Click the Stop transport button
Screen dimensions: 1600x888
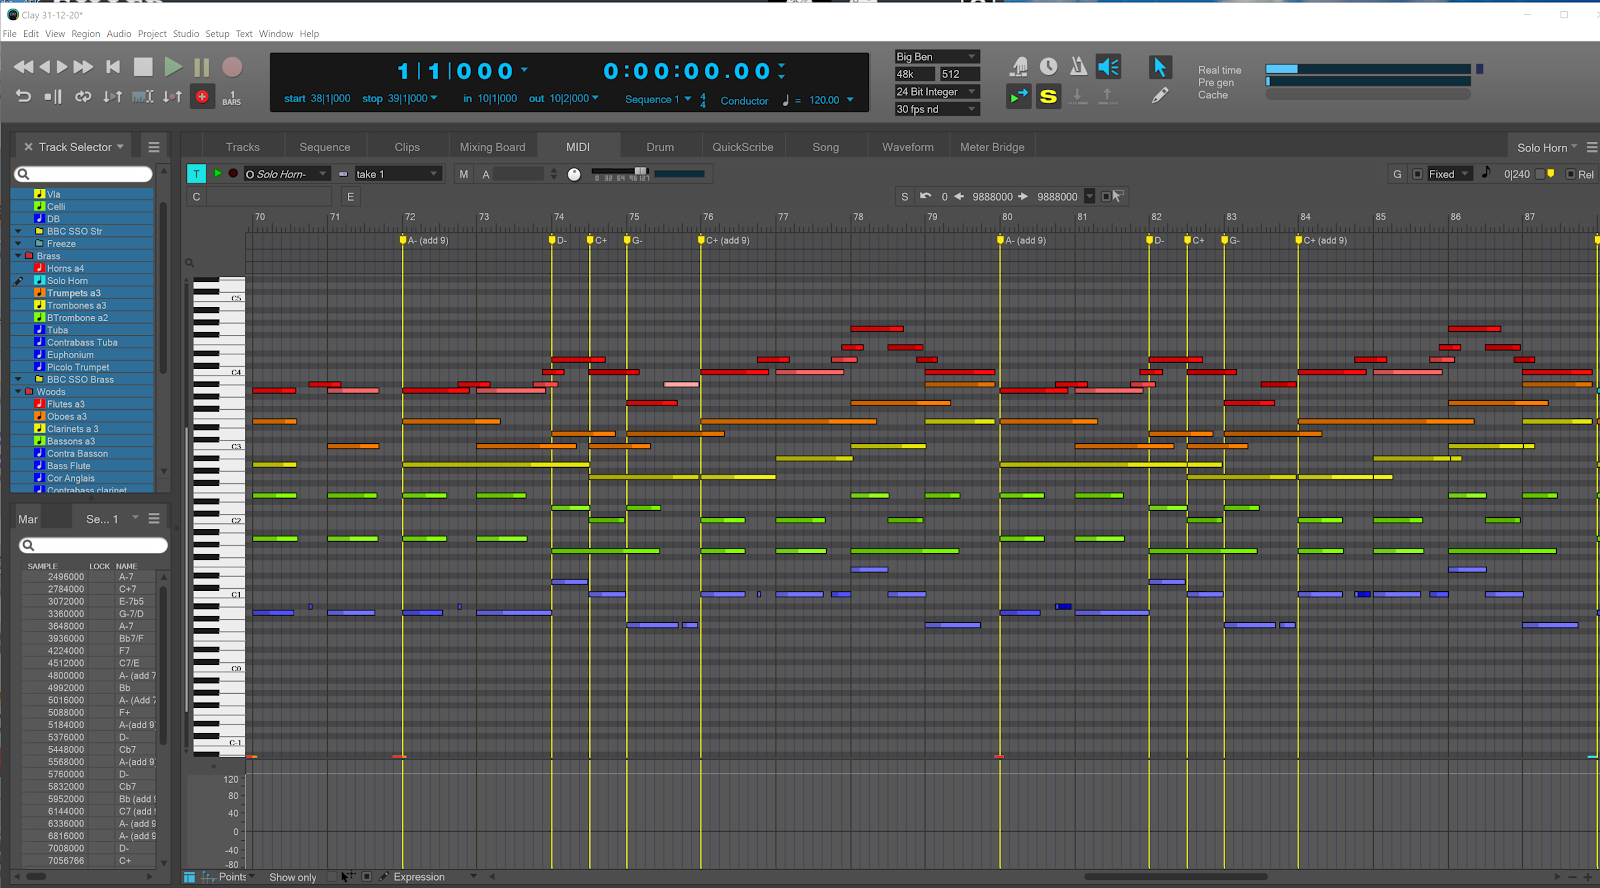click(x=143, y=67)
